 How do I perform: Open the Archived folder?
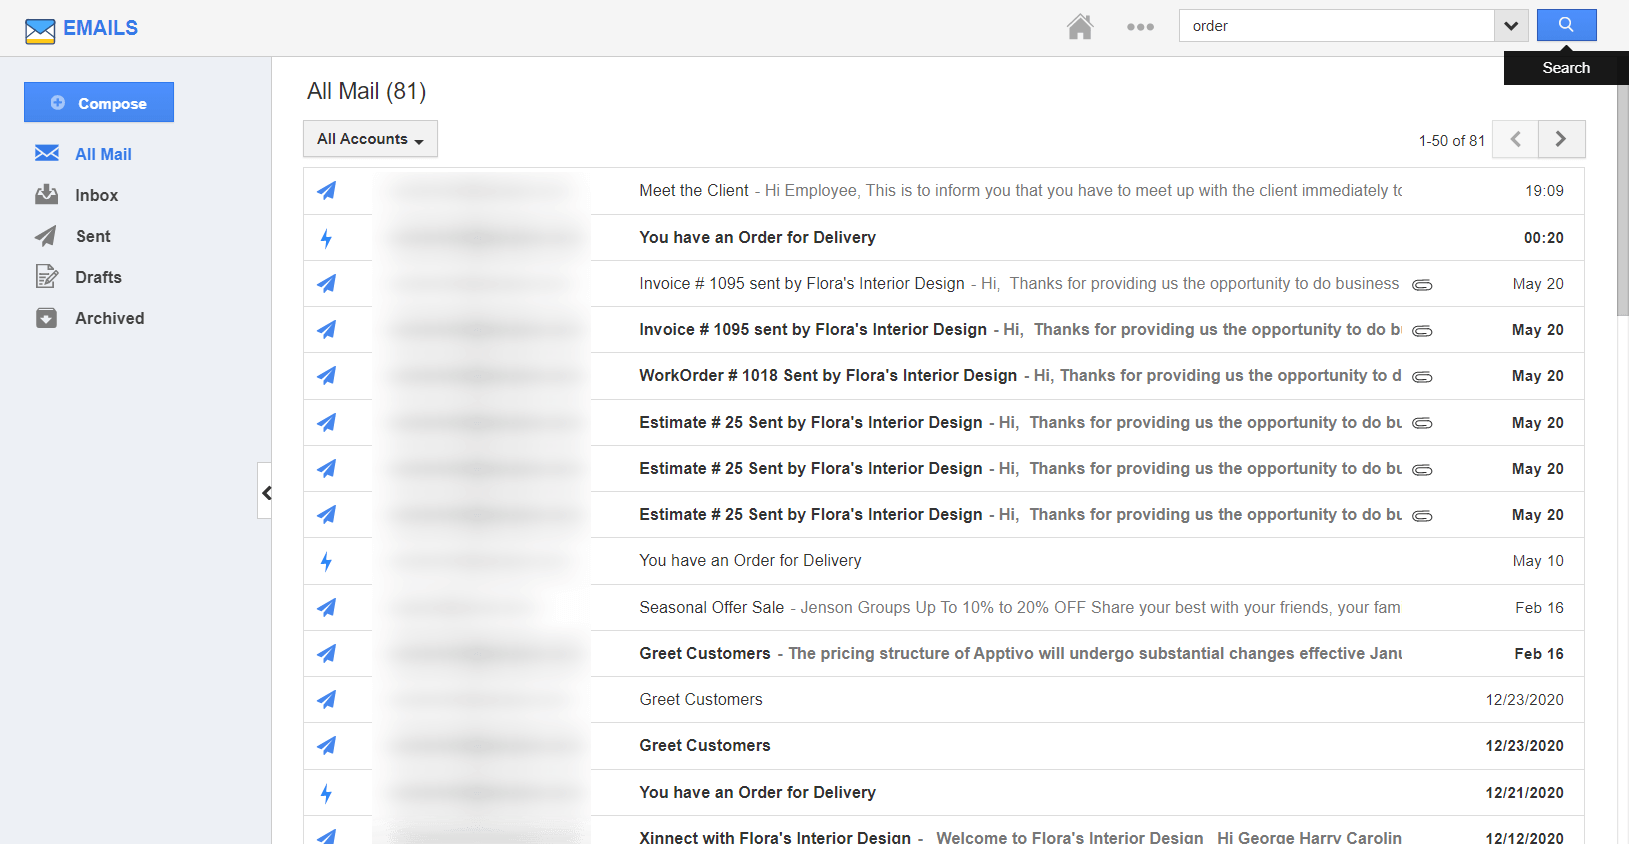click(x=110, y=318)
